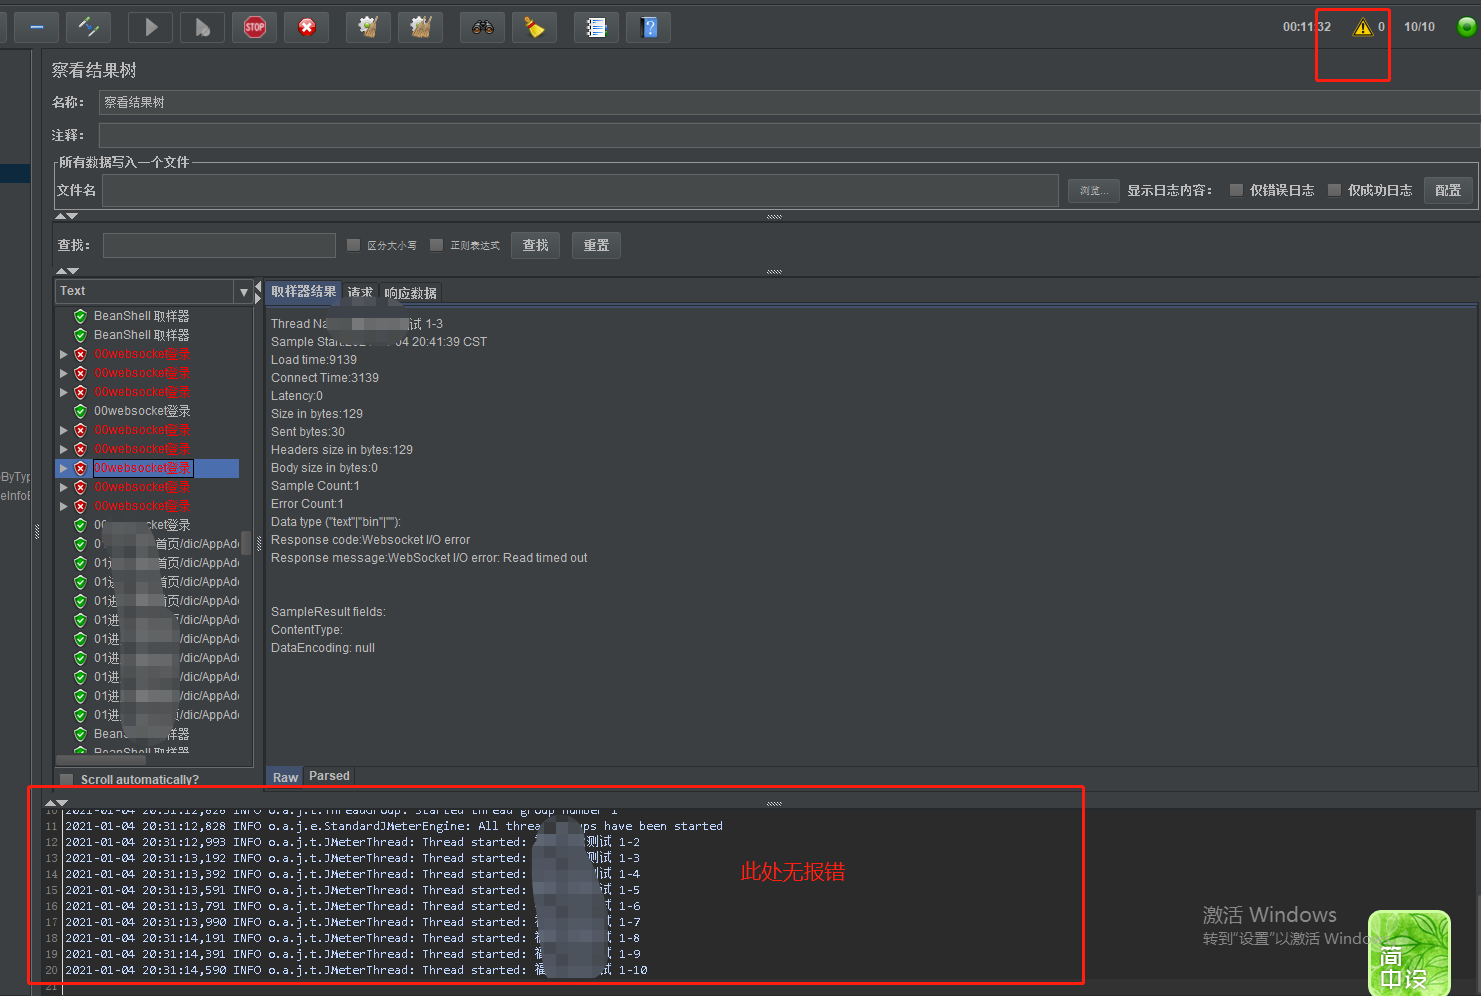Viewport: 1481px width, 996px height.
Task: Enable the 仅错误日志 checkbox
Action: tap(1236, 190)
